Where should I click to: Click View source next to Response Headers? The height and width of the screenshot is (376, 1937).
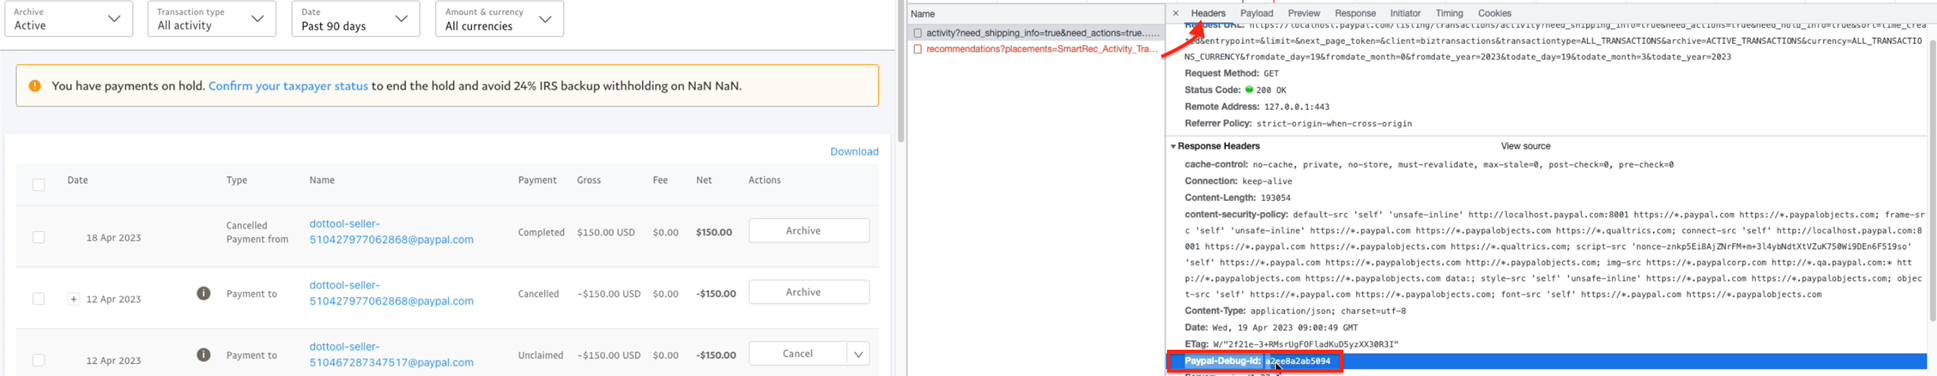coord(1525,146)
